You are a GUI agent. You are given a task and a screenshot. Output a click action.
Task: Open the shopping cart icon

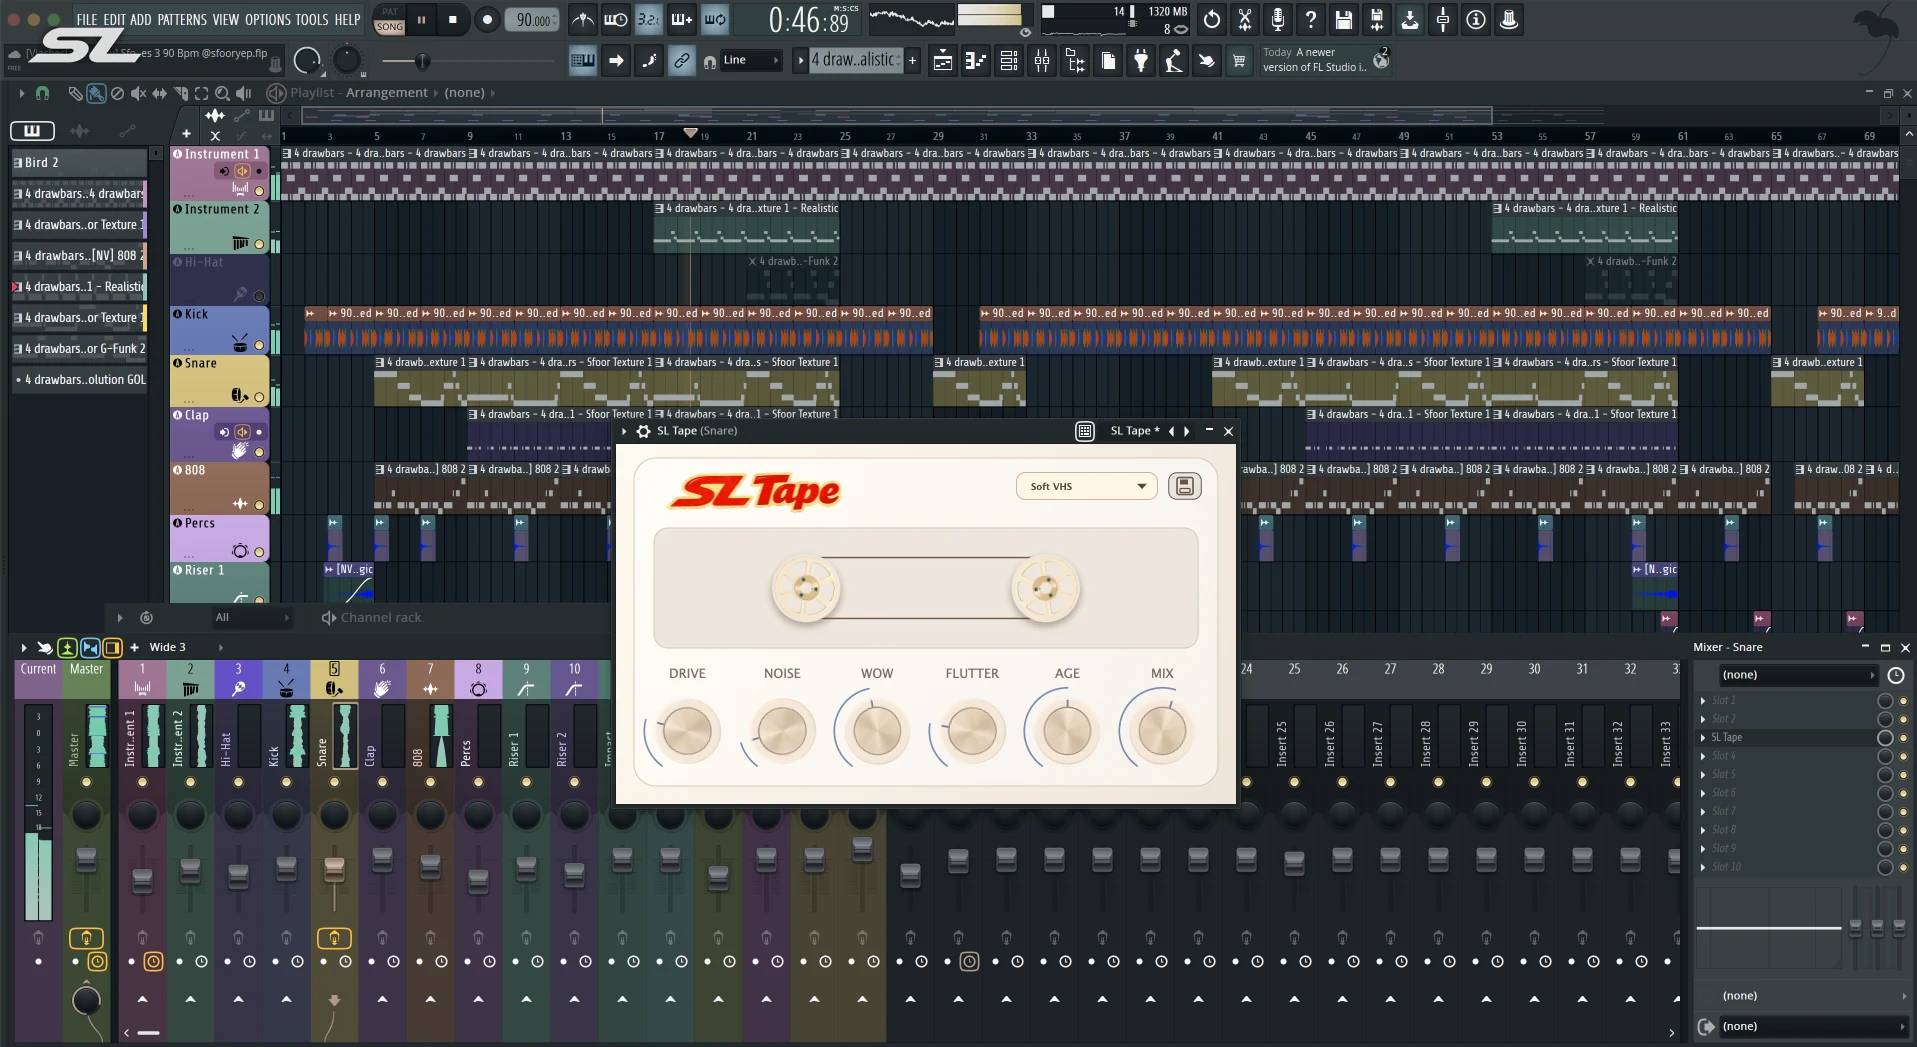pos(1239,61)
